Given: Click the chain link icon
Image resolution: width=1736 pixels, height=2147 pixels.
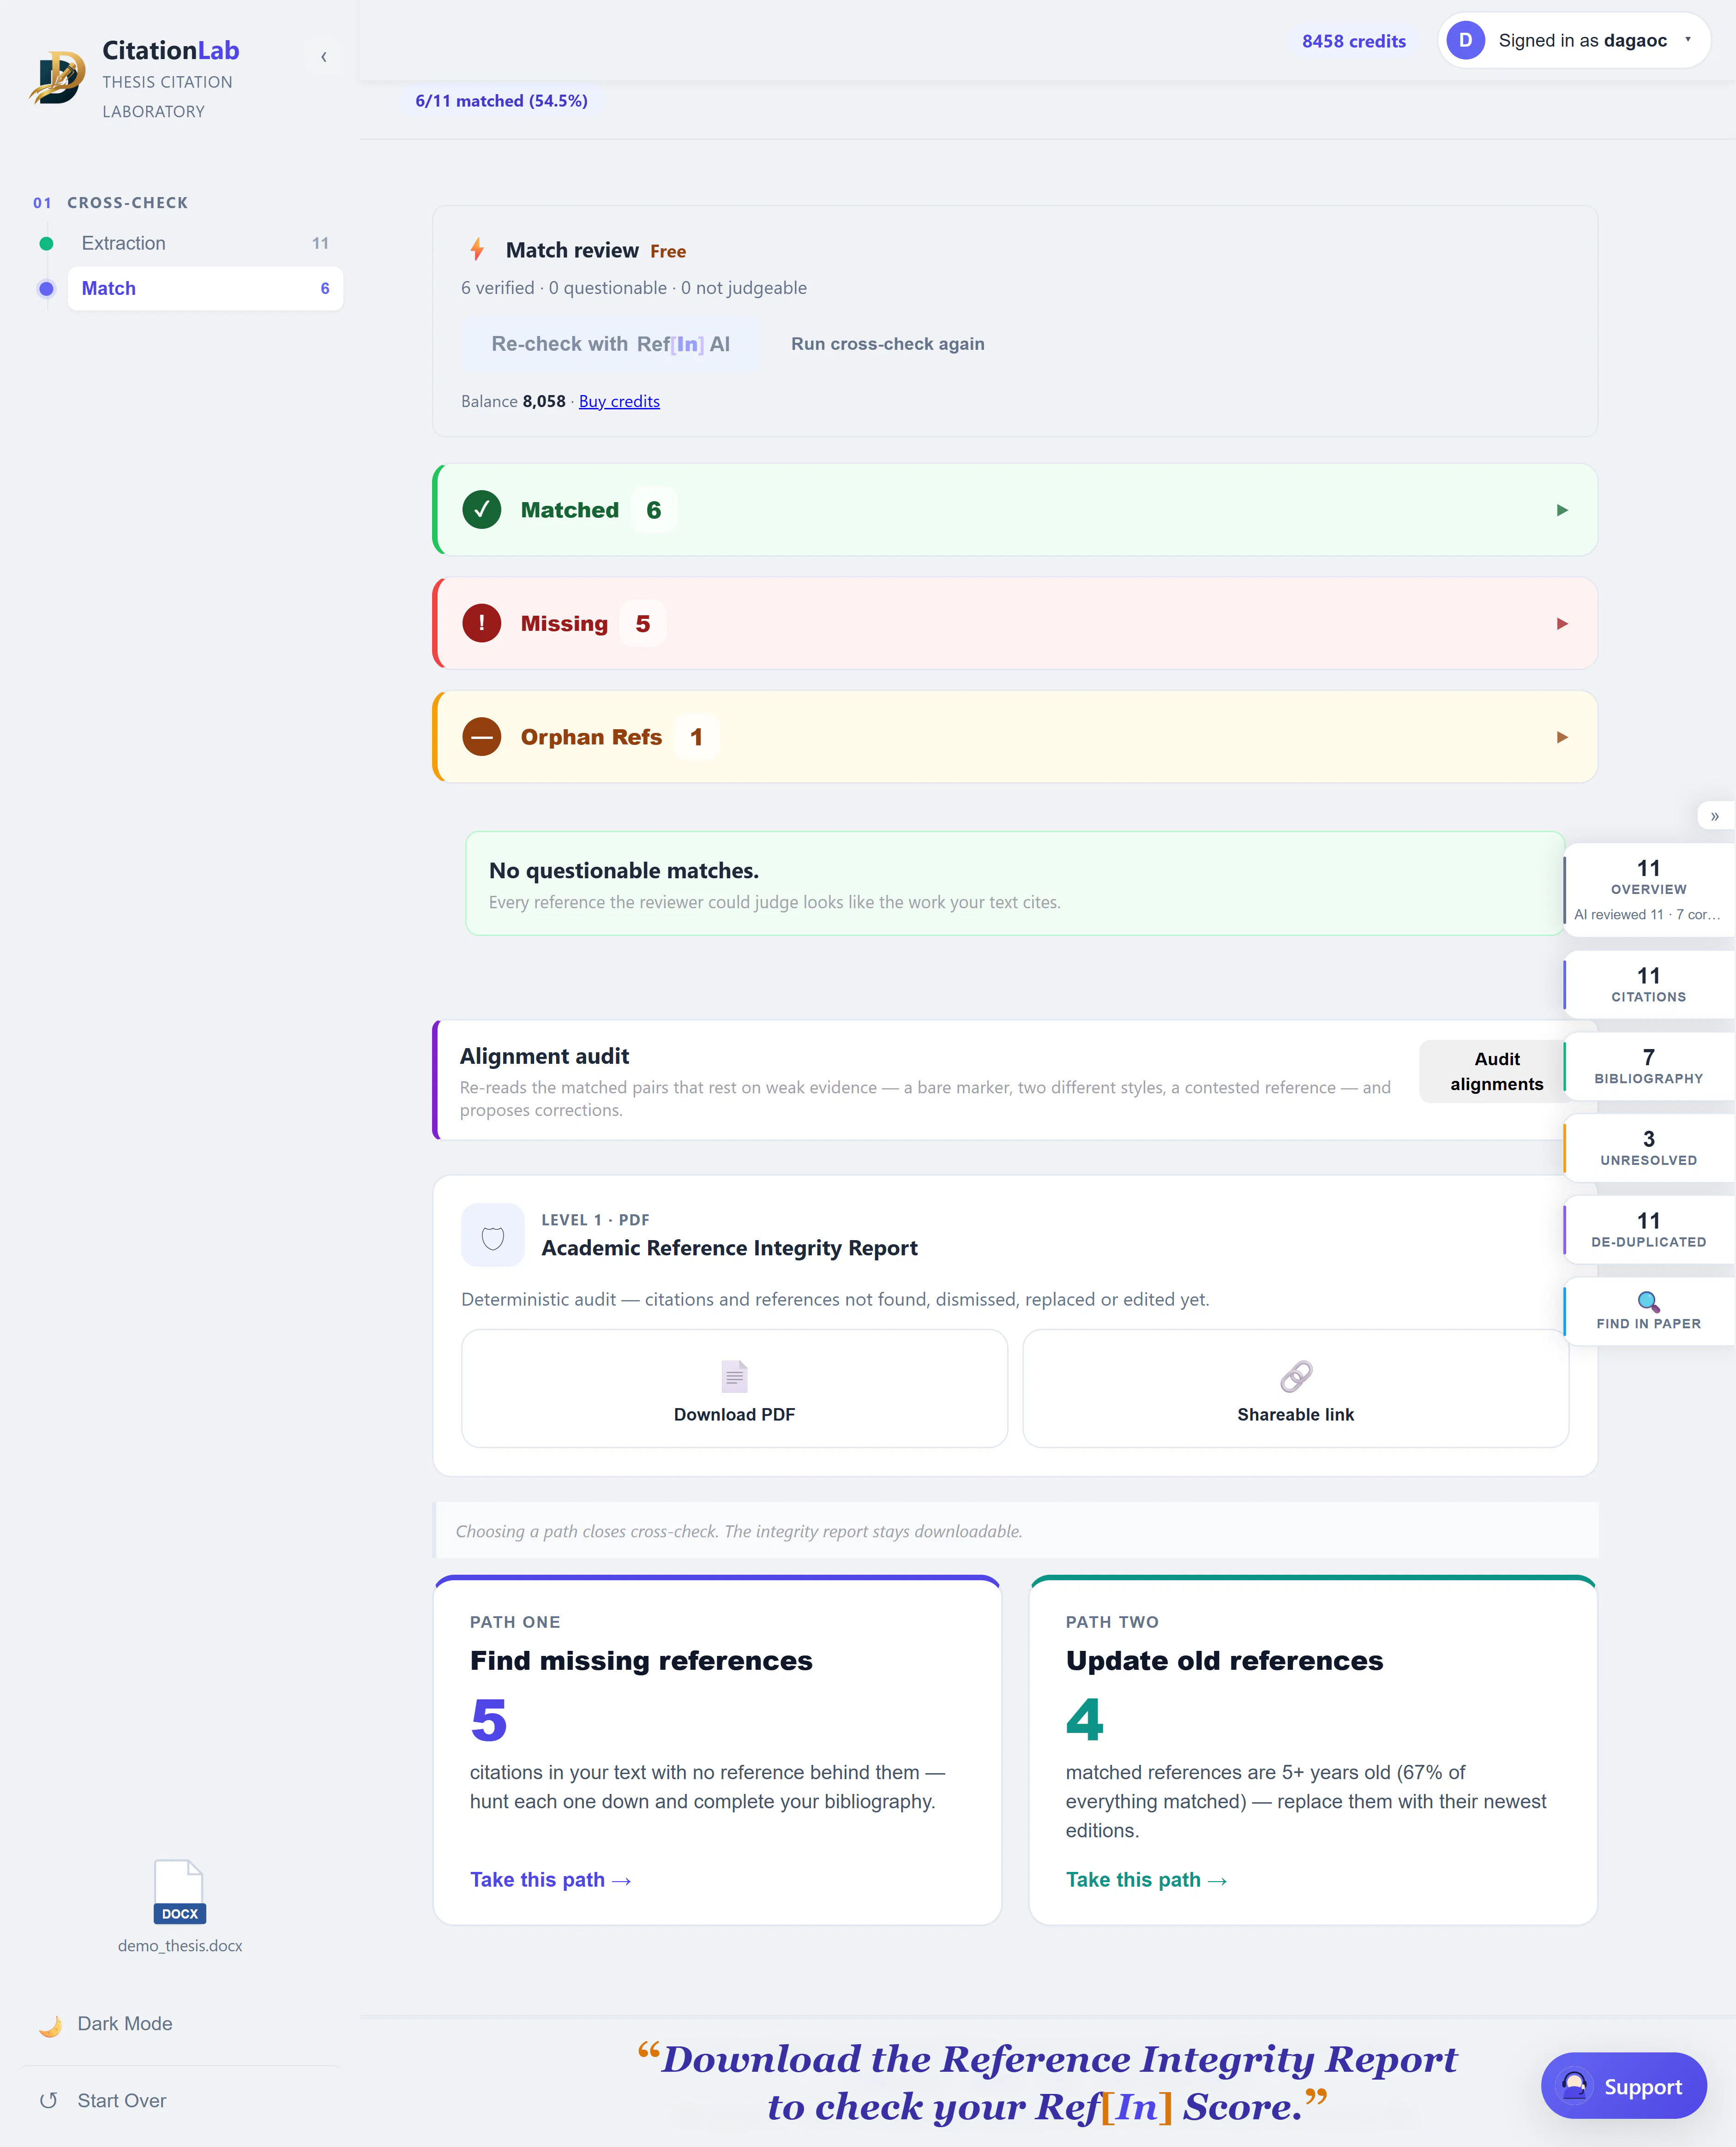Looking at the screenshot, I should 1296,1377.
